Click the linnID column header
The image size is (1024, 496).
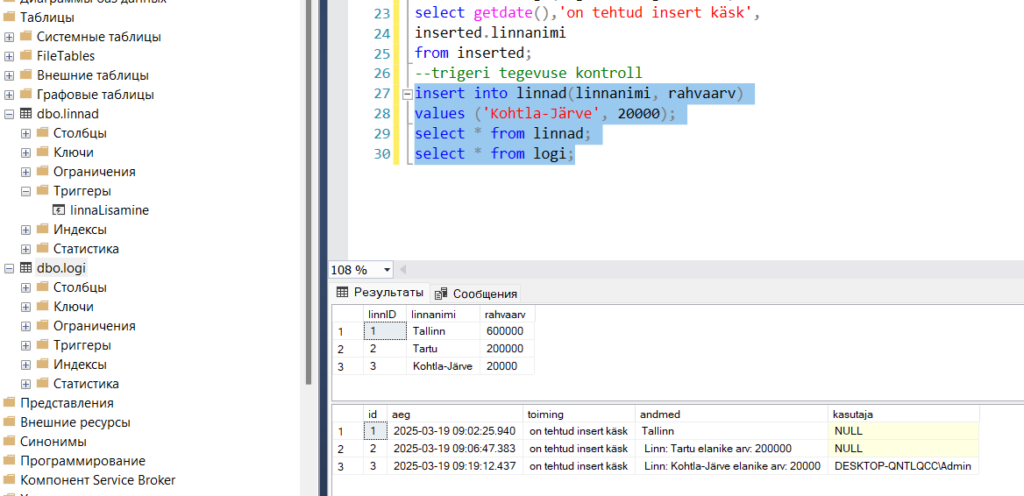click(x=385, y=314)
